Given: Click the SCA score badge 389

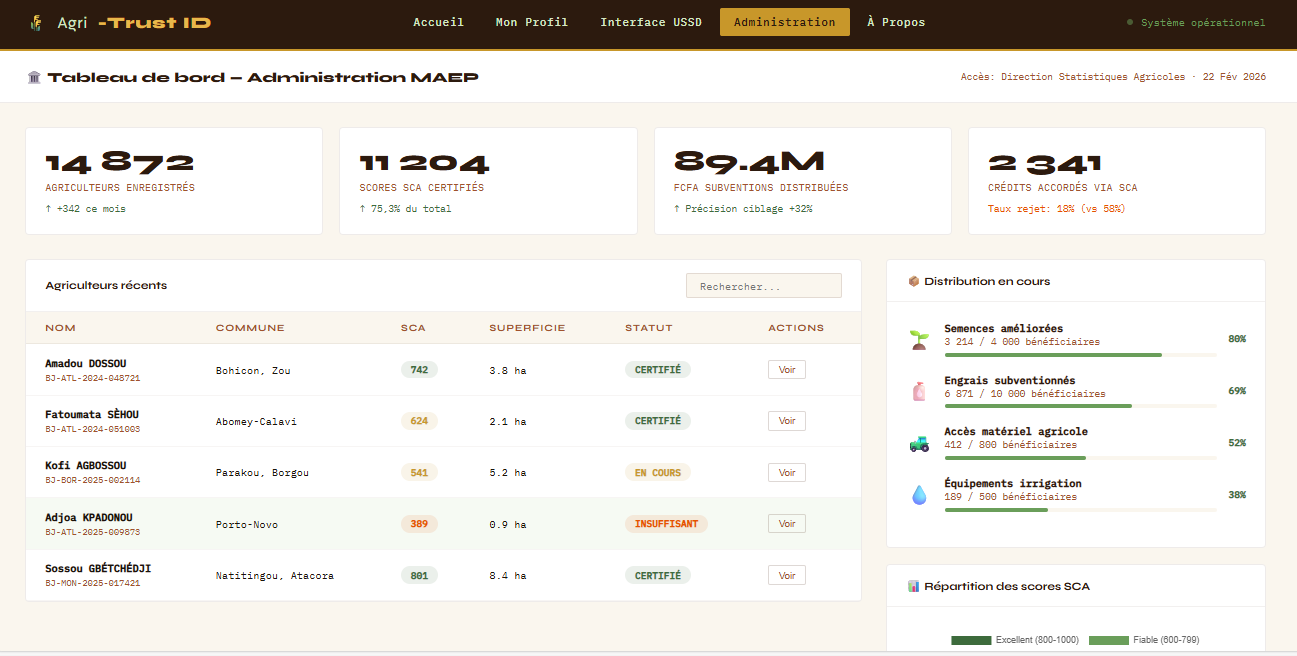Looking at the screenshot, I should (419, 524).
